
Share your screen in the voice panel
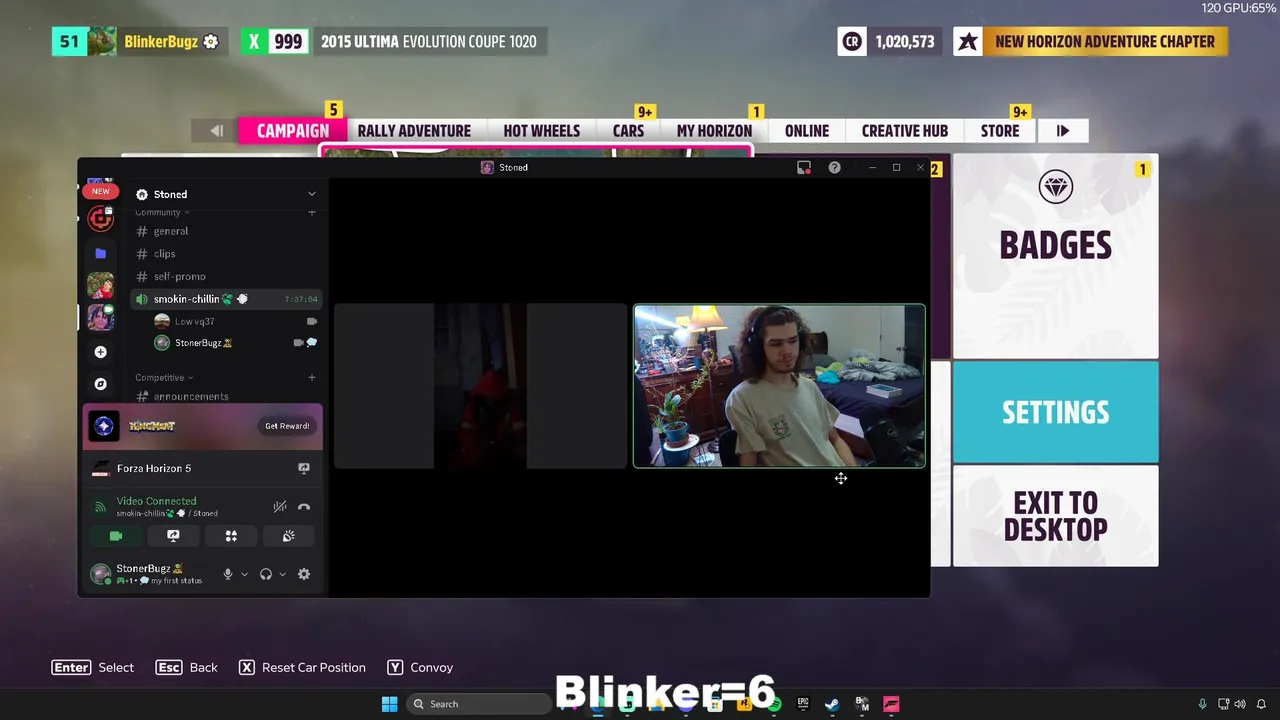(173, 536)
